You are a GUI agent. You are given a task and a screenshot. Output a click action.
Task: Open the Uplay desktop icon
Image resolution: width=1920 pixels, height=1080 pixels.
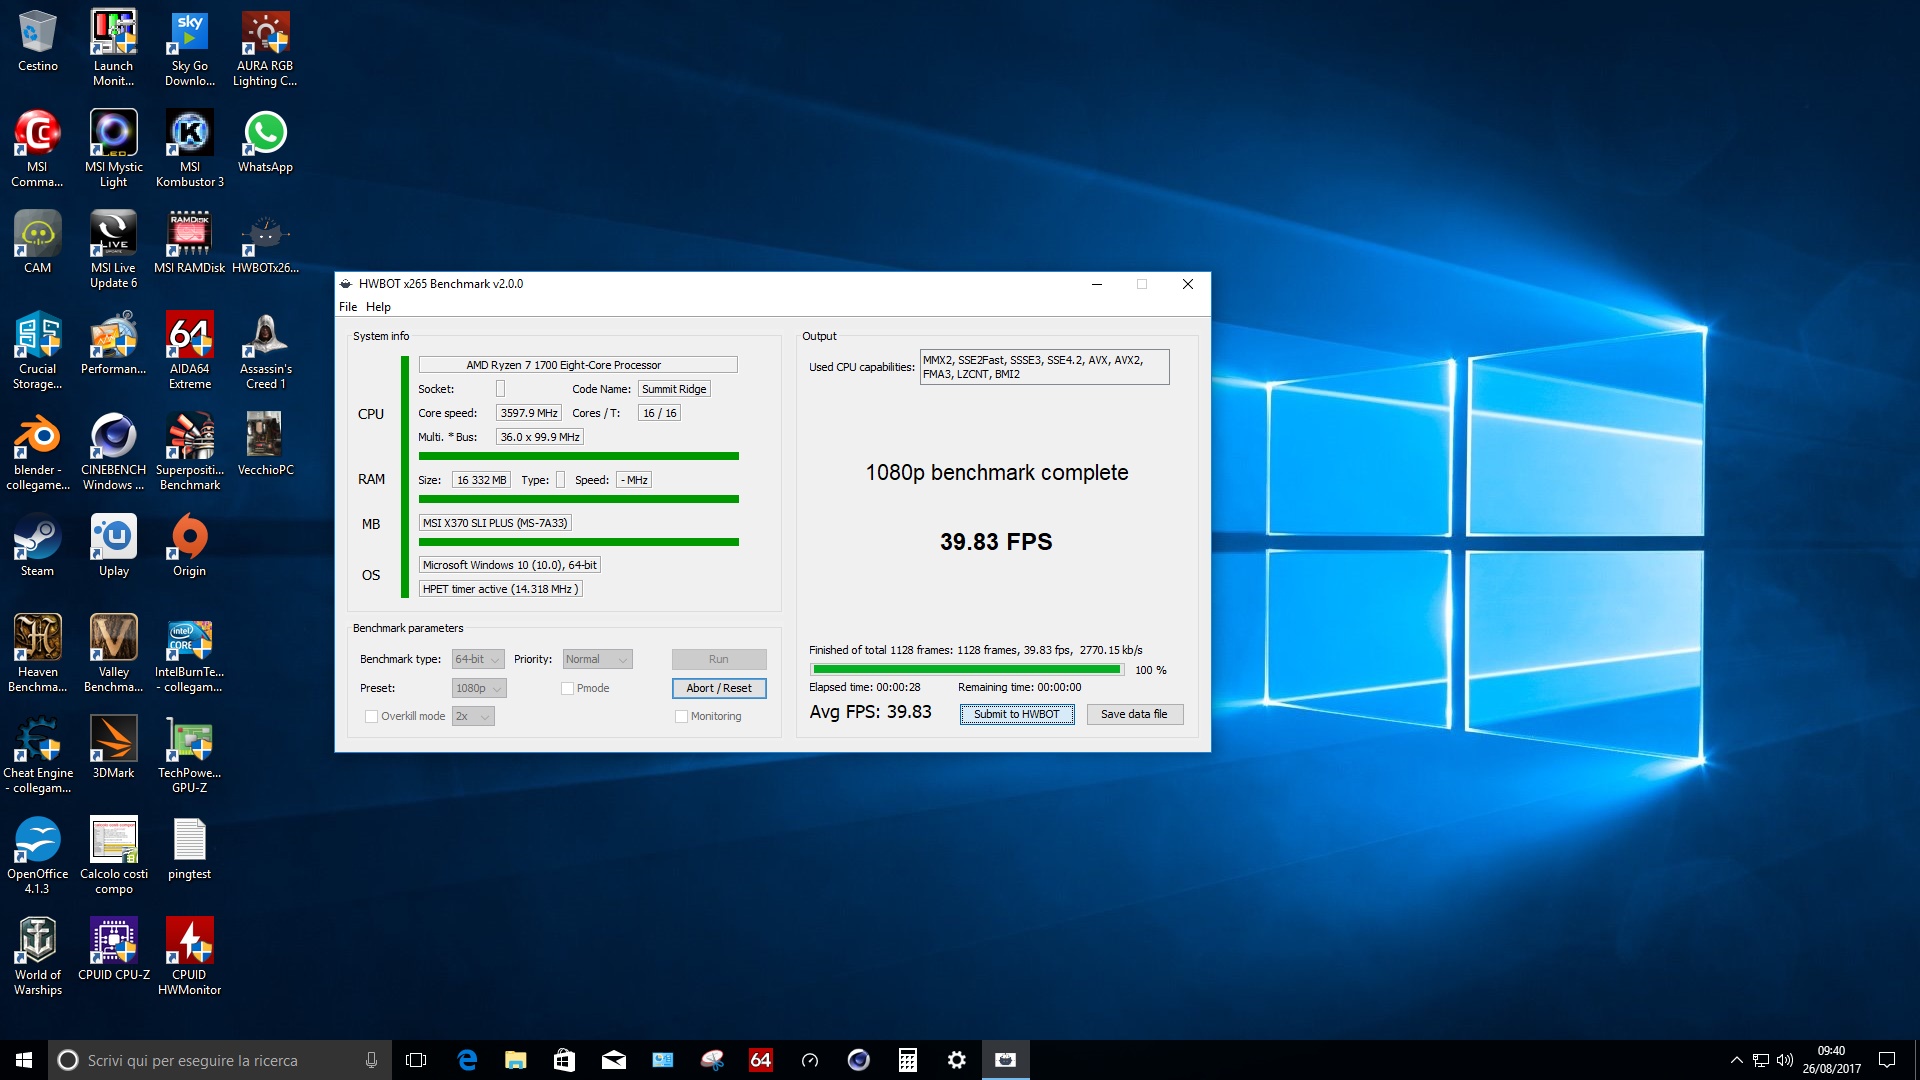[x=113, y=546]
